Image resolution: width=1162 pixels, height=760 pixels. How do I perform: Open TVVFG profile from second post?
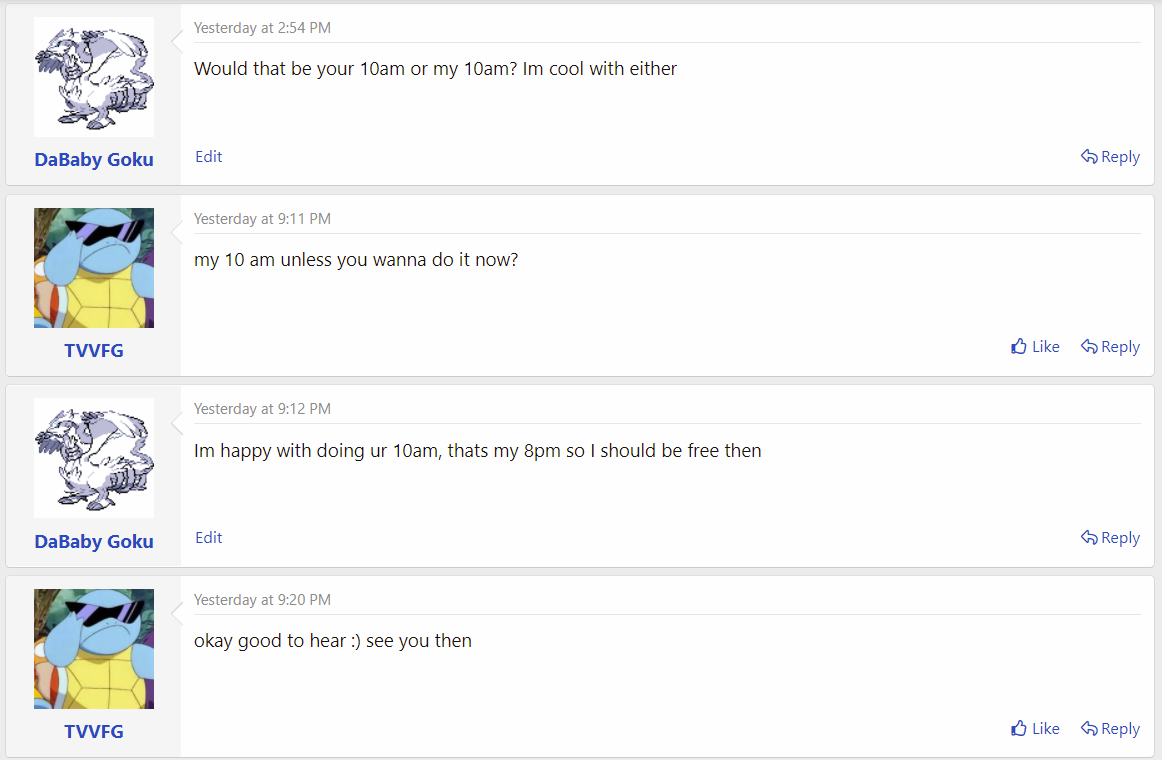coord(94,350)
